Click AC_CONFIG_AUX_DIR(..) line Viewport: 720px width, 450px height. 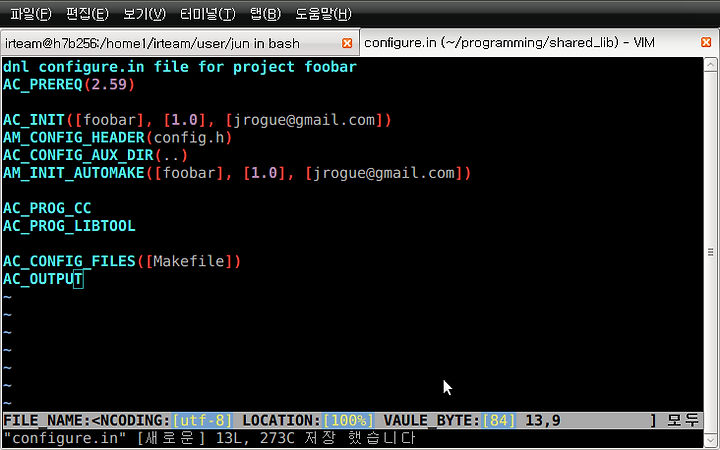point(96,155)
